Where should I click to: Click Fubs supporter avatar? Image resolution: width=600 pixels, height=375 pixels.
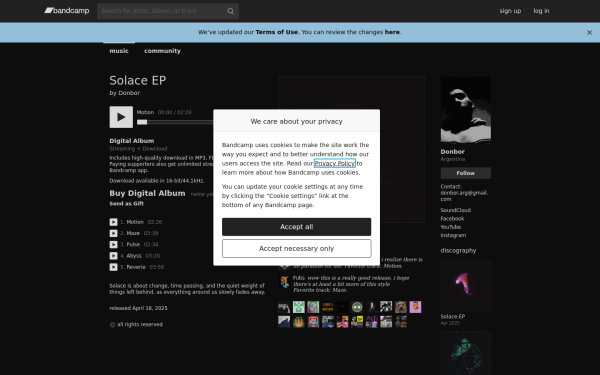pyautogui.click(x=284, y=282)
